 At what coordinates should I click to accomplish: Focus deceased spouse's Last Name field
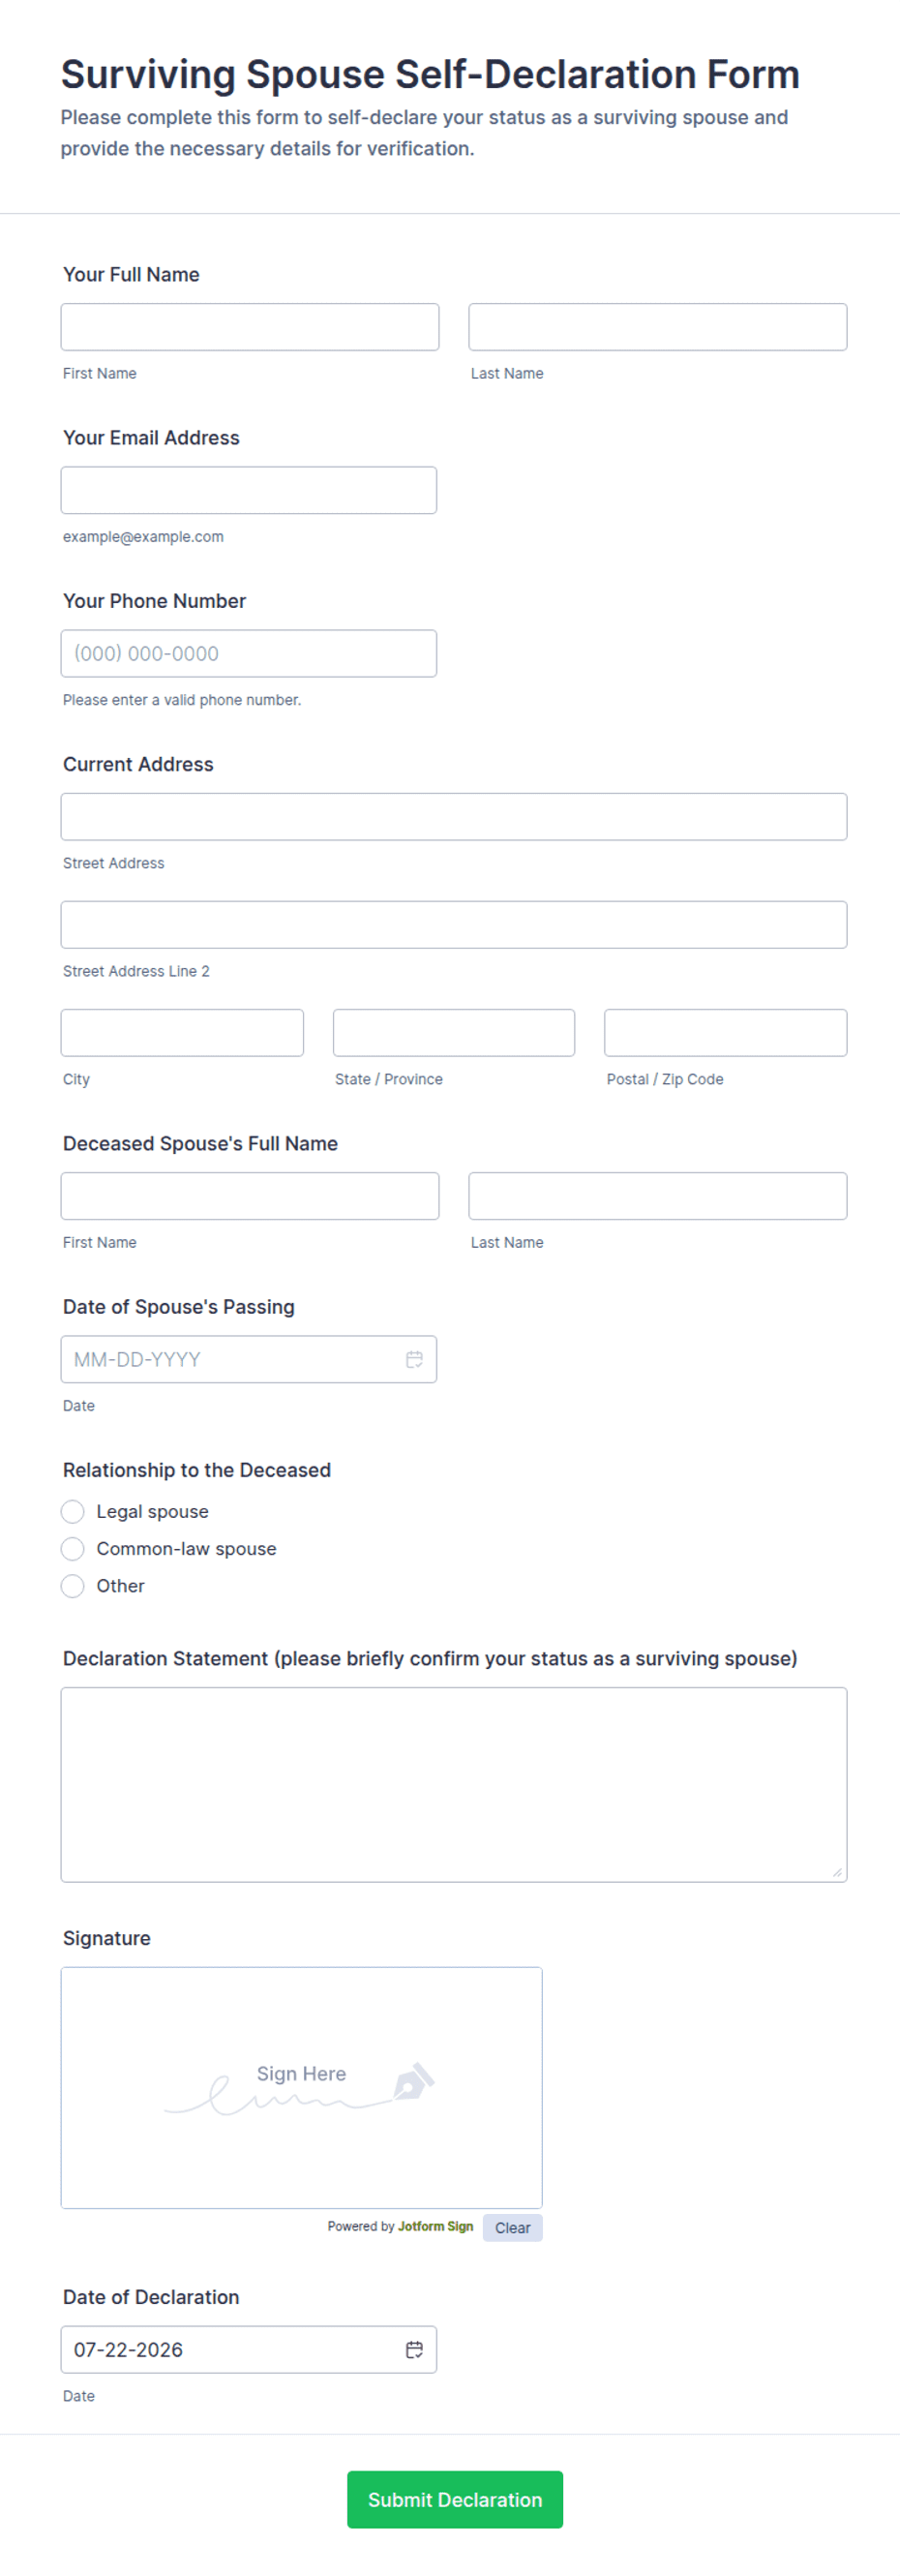point(657,1195)
